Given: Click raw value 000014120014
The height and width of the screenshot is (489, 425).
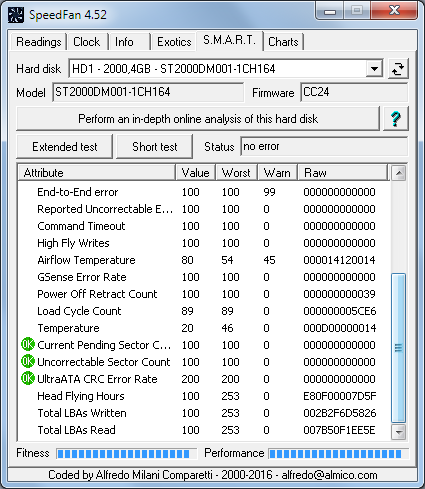Looking at the screenshot, I should pos(339,260).
